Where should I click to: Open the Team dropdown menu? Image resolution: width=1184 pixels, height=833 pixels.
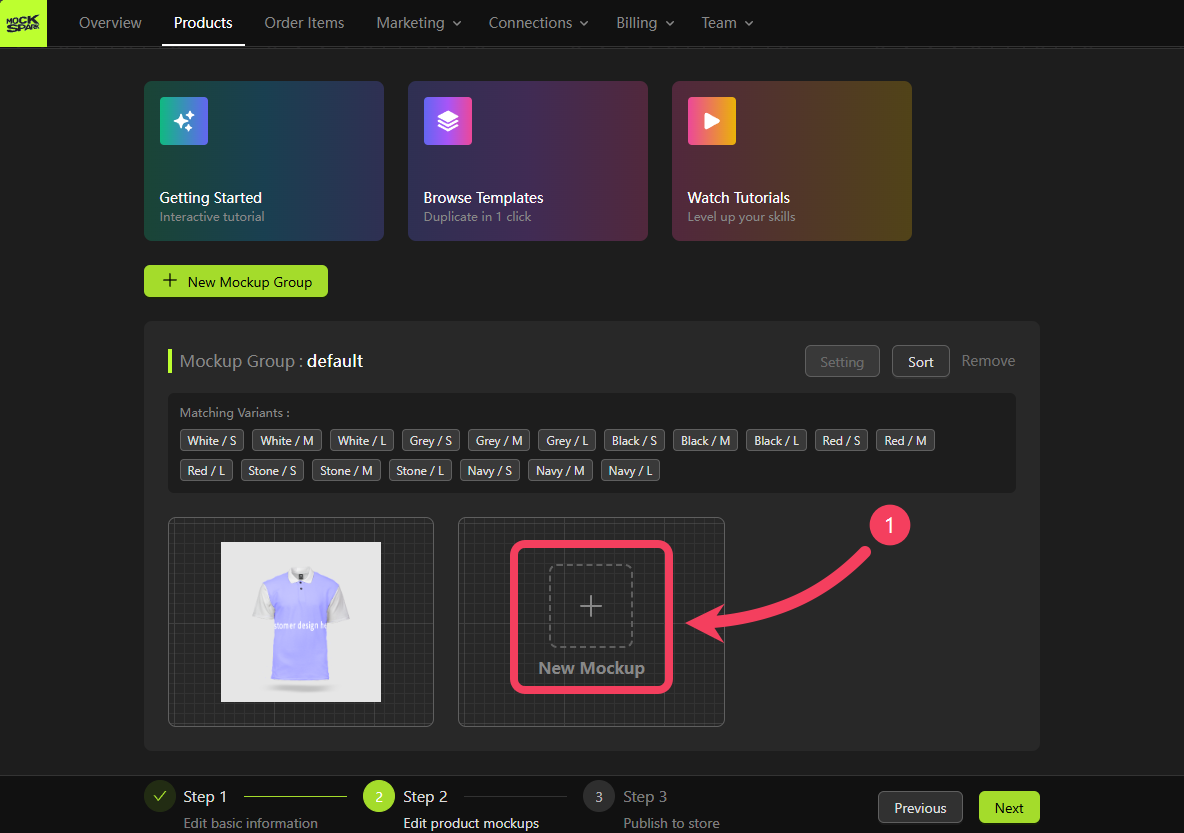click(726, 23)
